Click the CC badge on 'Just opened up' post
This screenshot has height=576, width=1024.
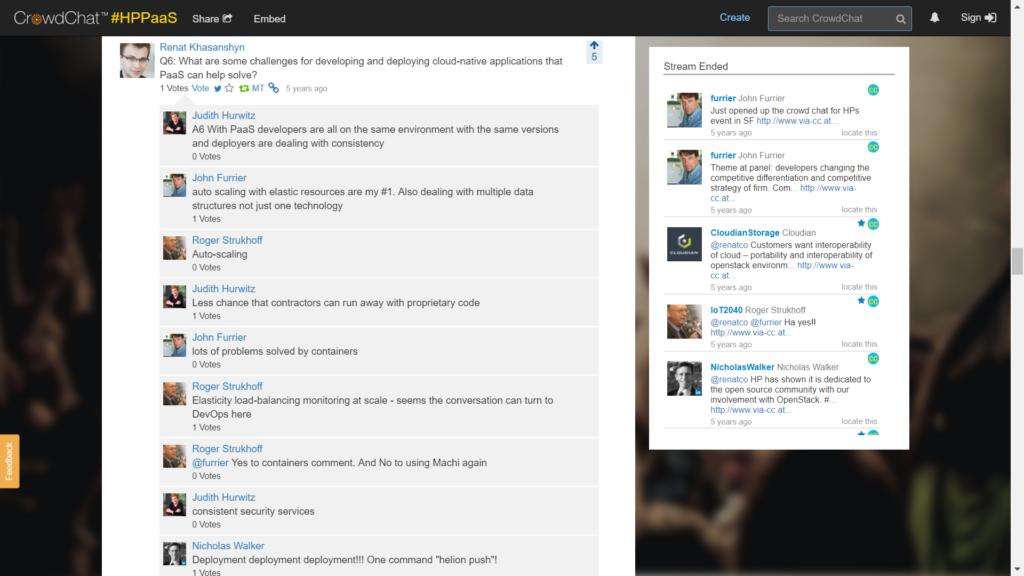(x=873, y=90)
